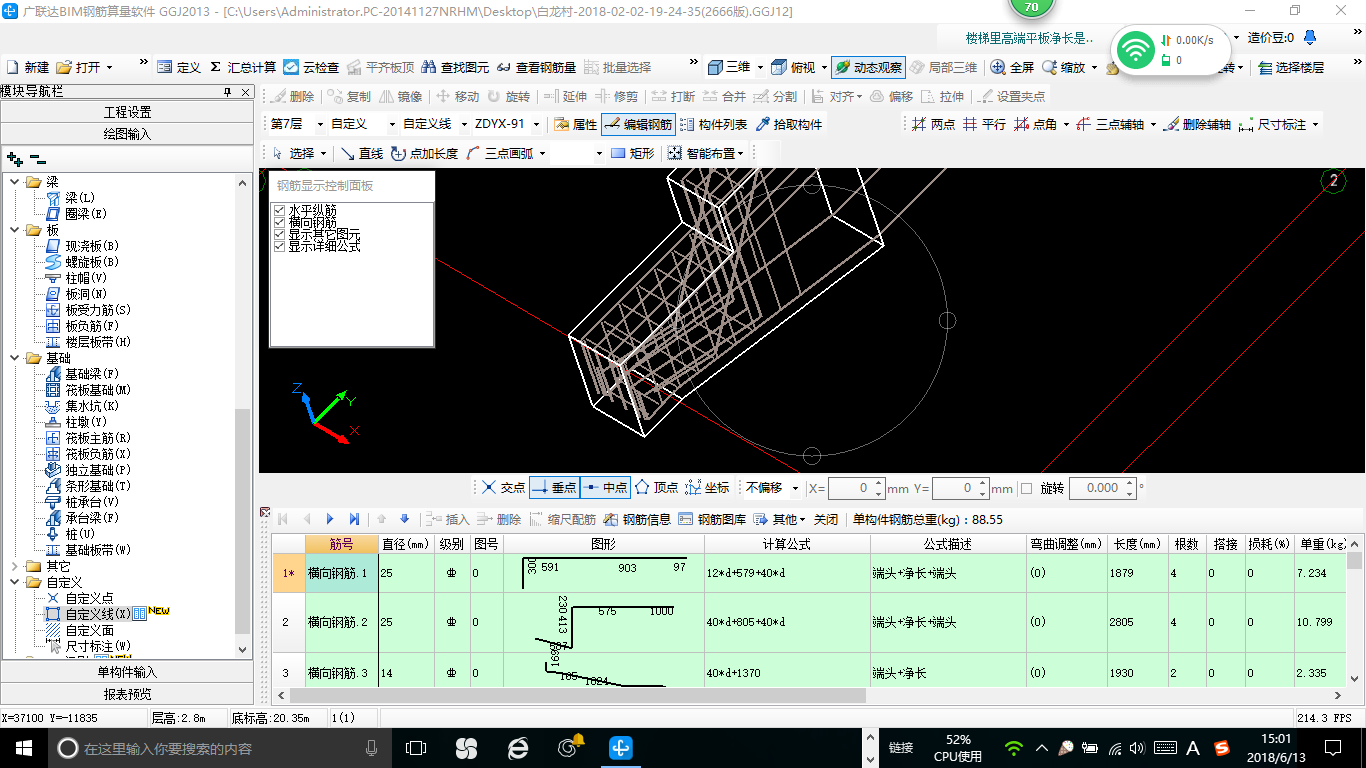Run 汇总计算 summary calculation
This screenshot has height=768, width=1366.
coord(242,67)
